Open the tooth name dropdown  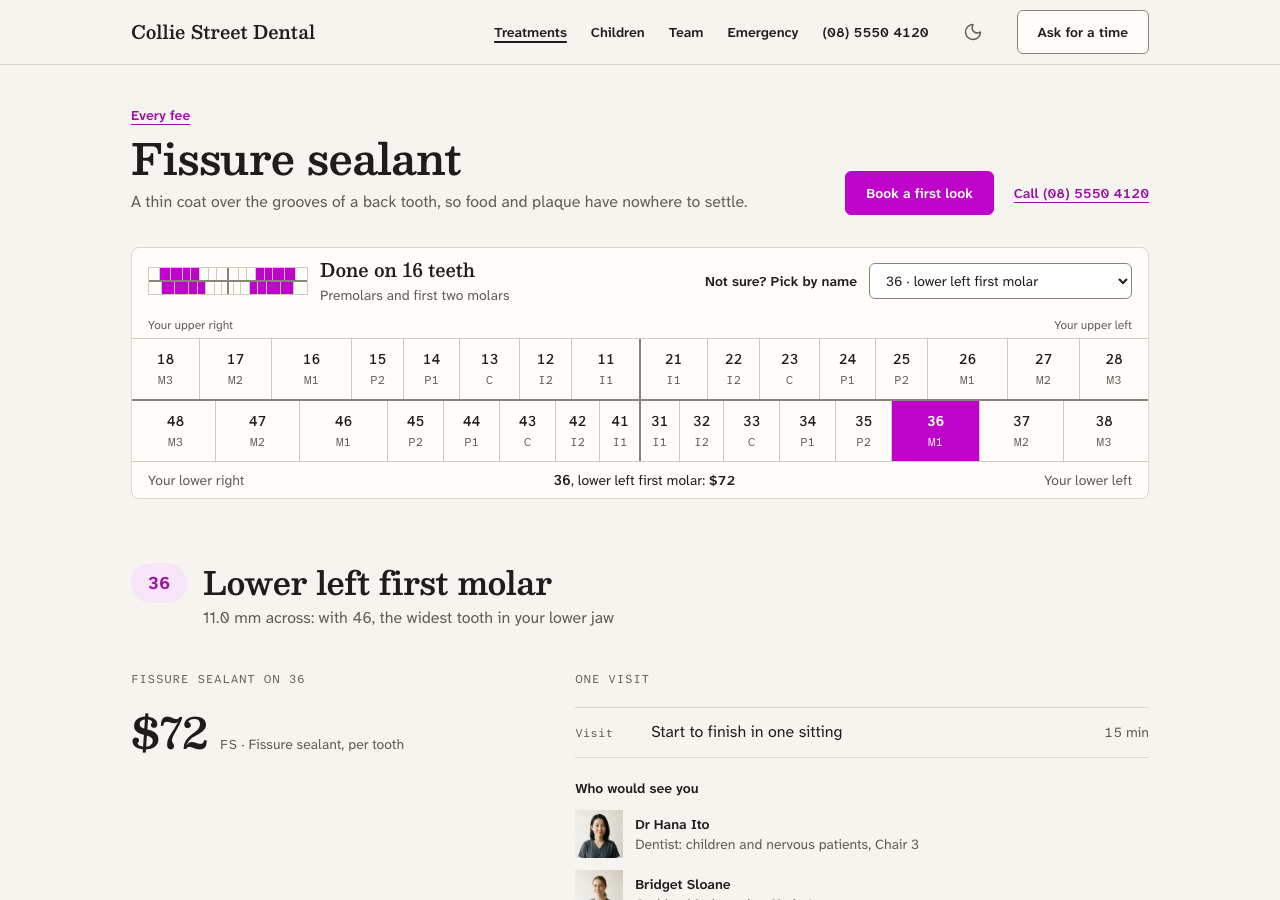(1000, 281)
